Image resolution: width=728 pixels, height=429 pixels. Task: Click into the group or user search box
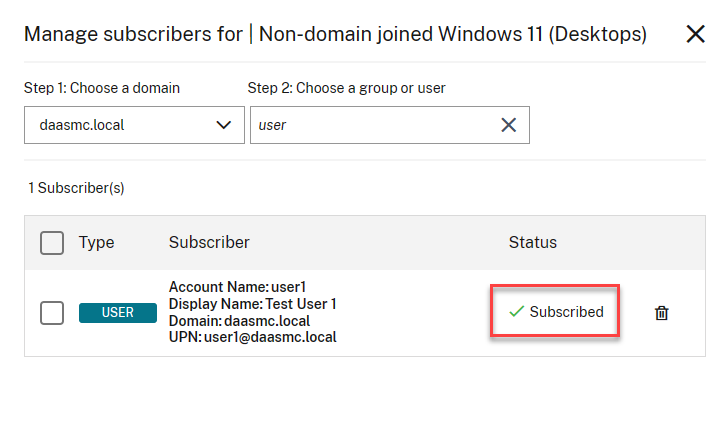[x=370, y=125]
